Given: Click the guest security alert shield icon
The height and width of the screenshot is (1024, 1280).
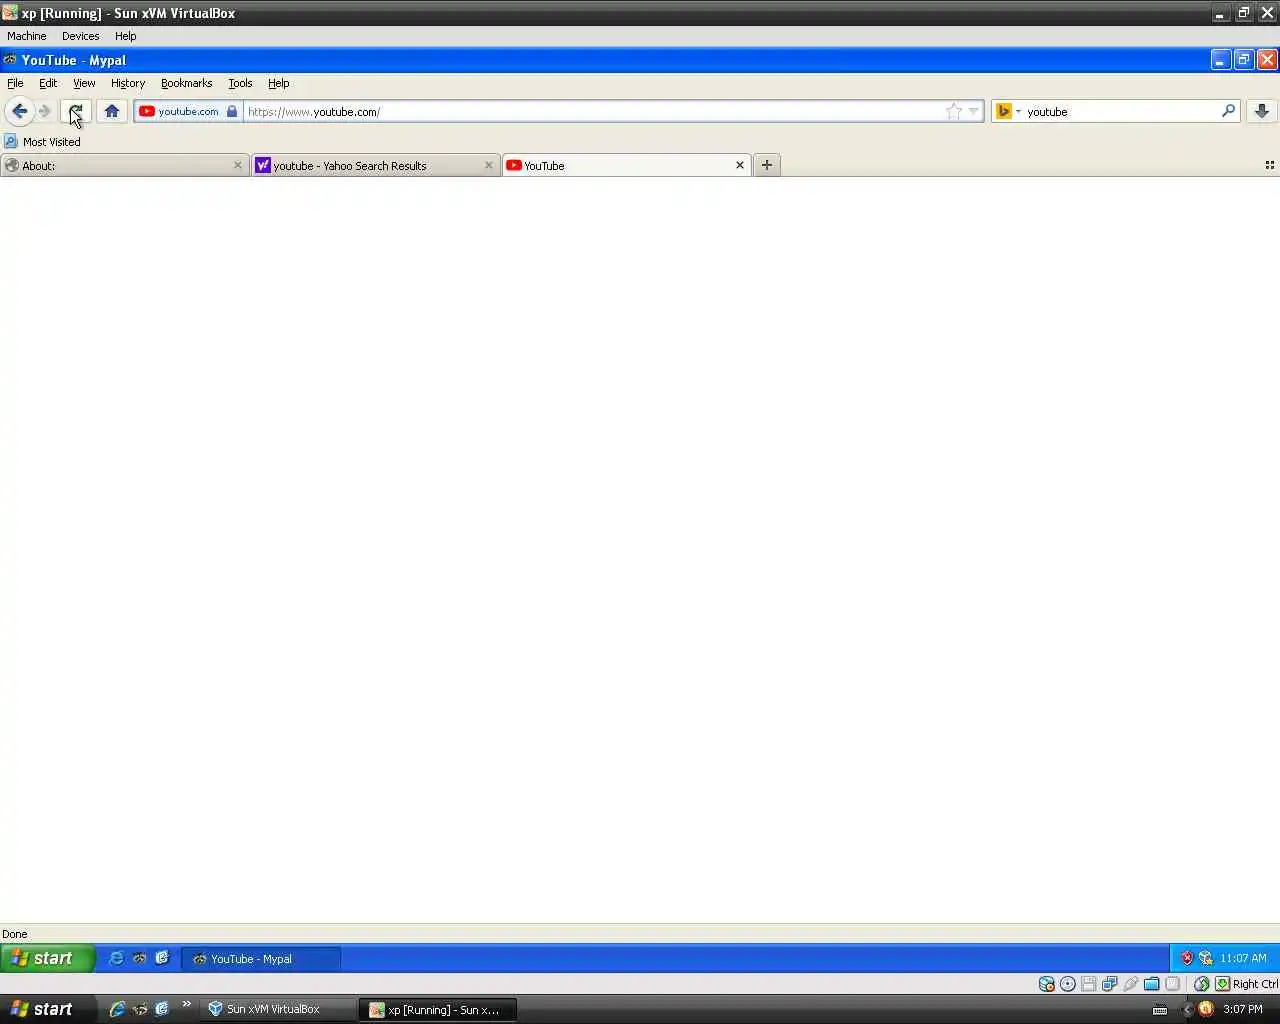Looking at the screenshot, I should pyautogui.click(x=1187, y=958).
